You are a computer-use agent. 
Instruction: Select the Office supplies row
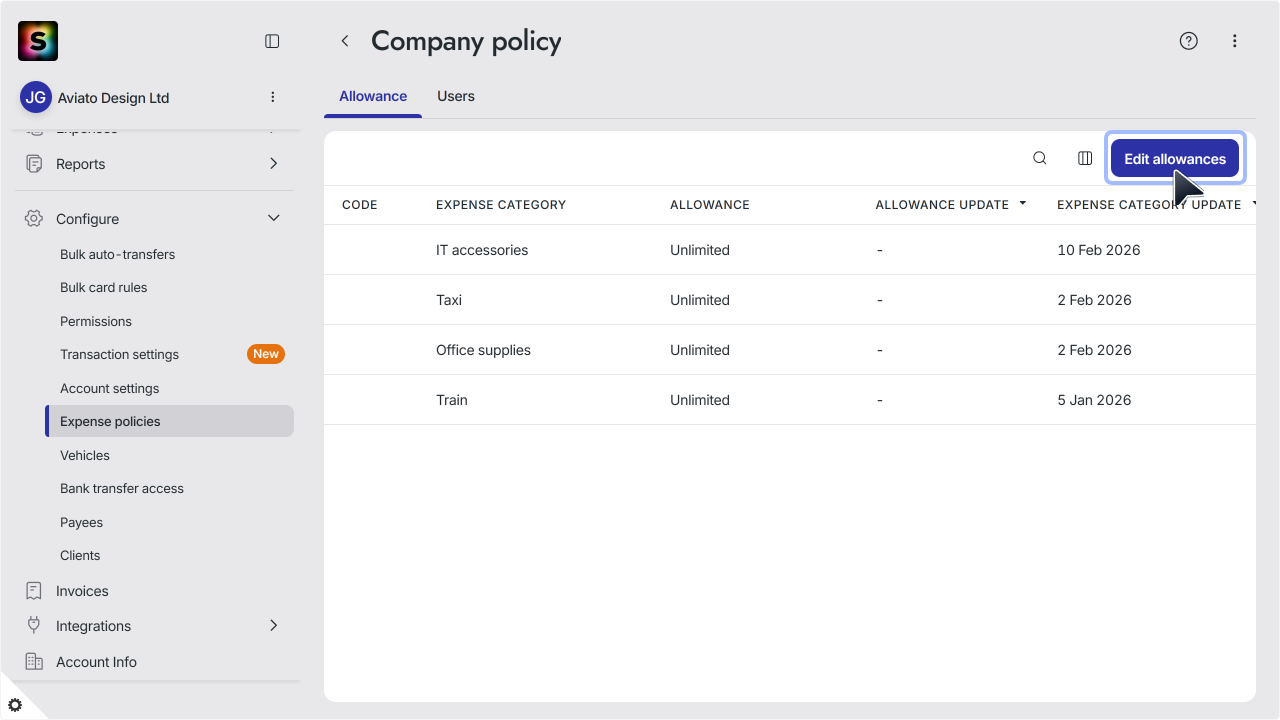pyautogui.click(x=790, y=350)
